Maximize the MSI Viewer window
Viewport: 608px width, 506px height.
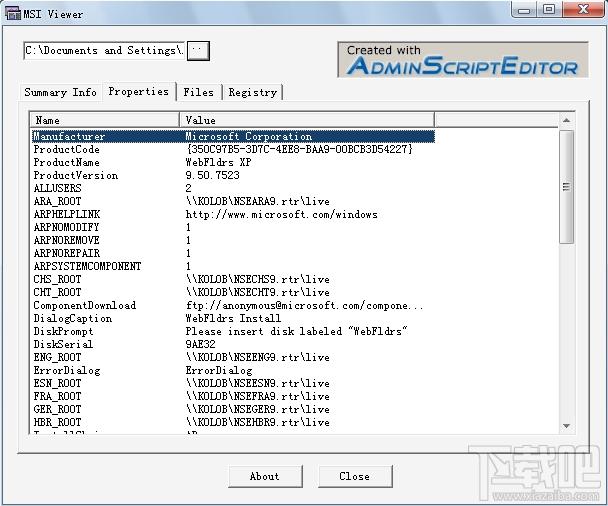pos(549,9)
